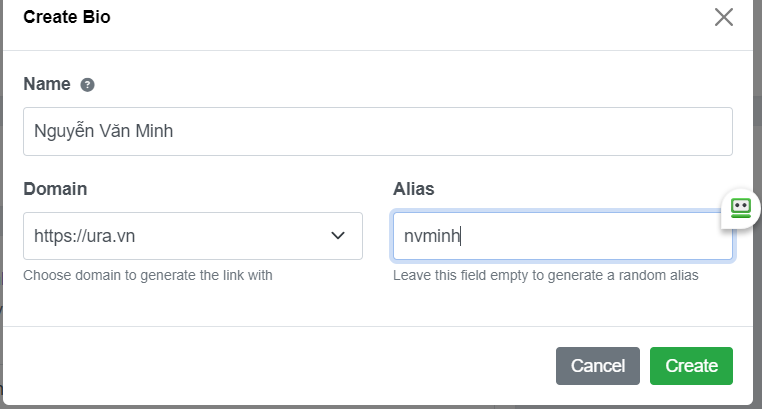Open the https://ura.vn domain selector
The height and width of the screenshot is (409, 762).
click(180, 236)
